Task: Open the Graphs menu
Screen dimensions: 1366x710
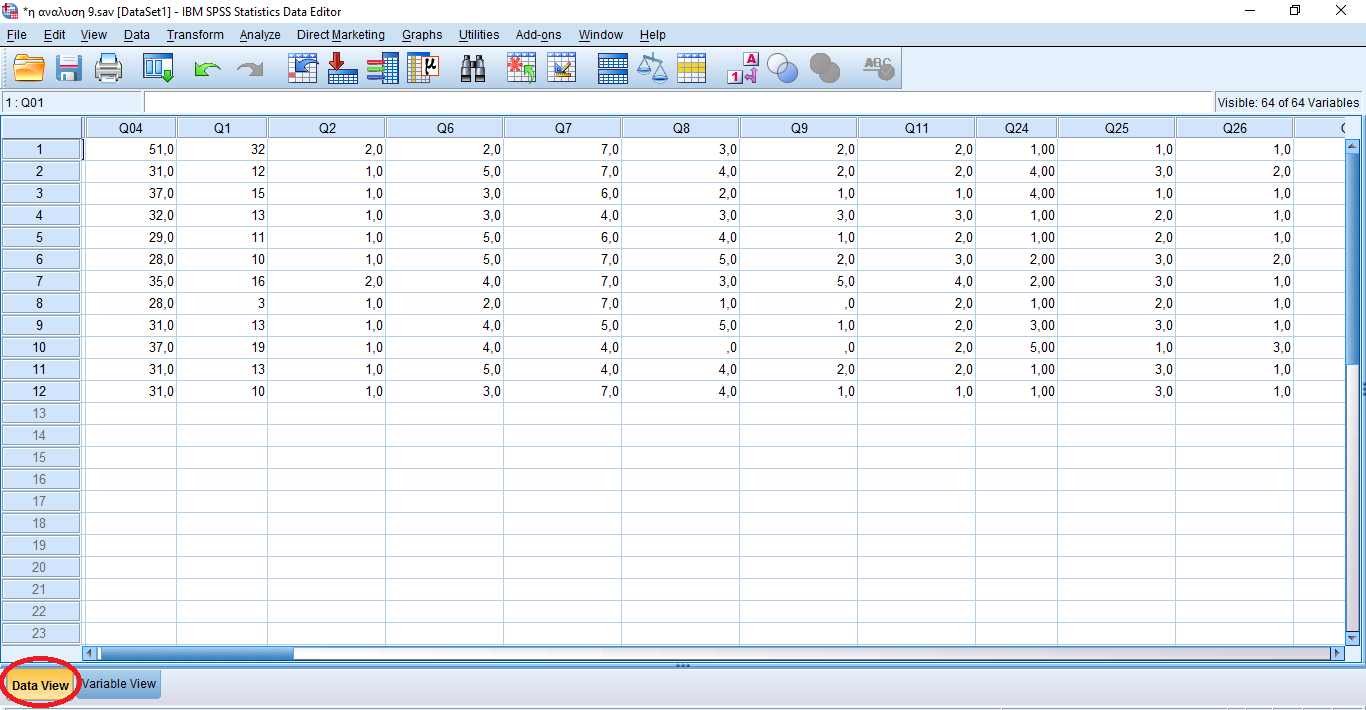Action: (x=422, y=35)
